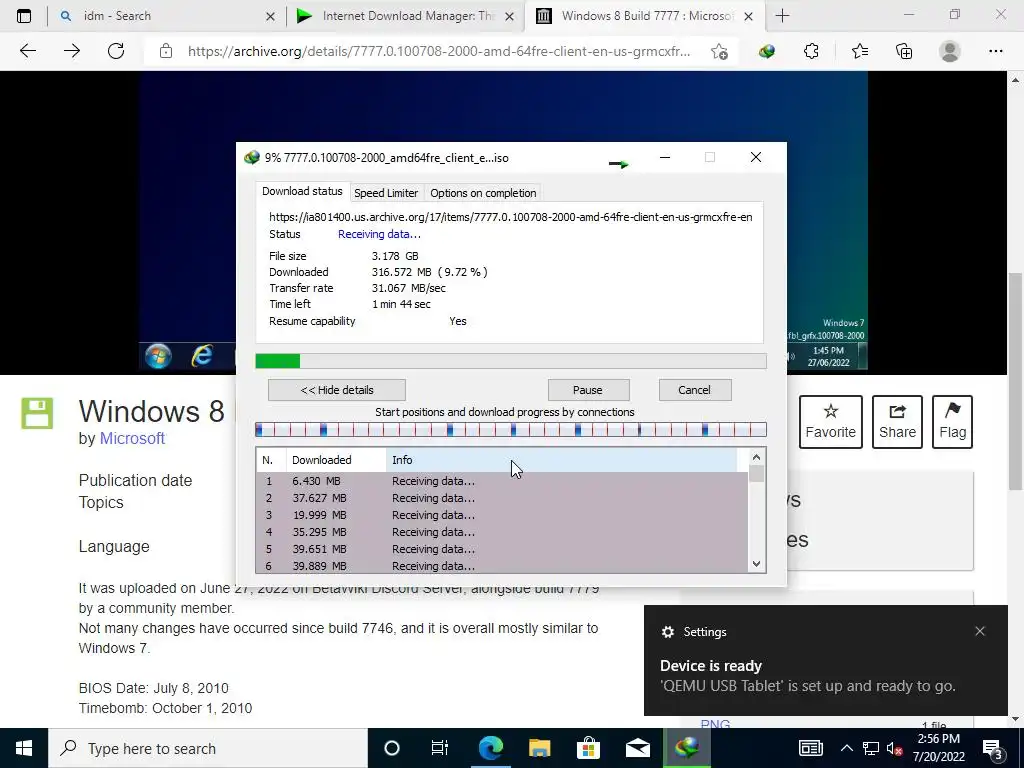The width and height of the screenshot is (1024, 768).
Task: Click the download progress bar
Action: [511, 361]
